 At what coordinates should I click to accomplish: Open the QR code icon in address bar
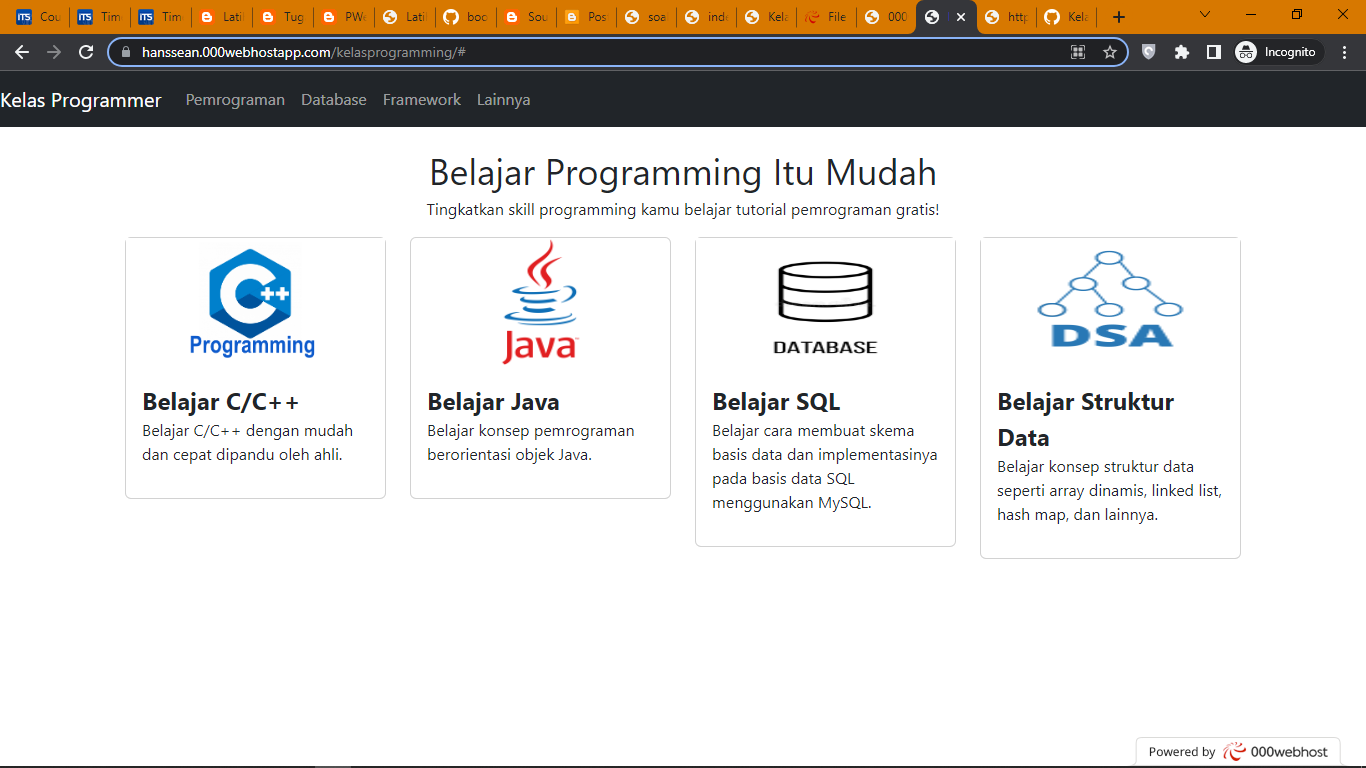[x=1078, y=52]
